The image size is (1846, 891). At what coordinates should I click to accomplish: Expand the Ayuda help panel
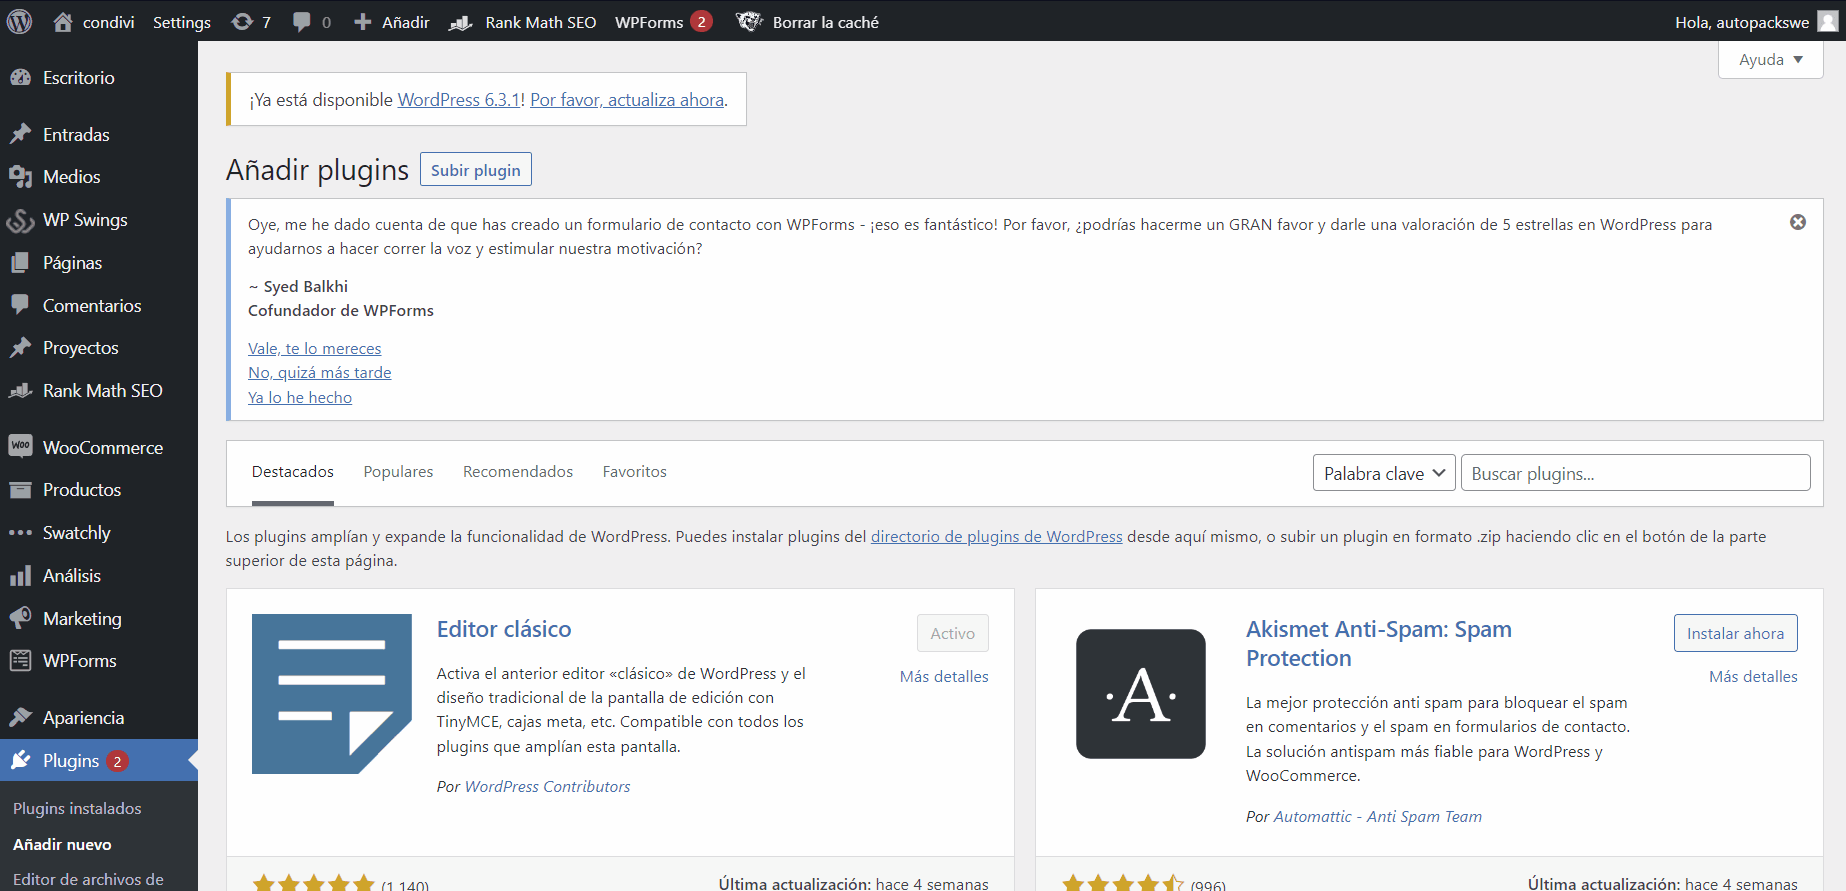tap(1770, 60)
